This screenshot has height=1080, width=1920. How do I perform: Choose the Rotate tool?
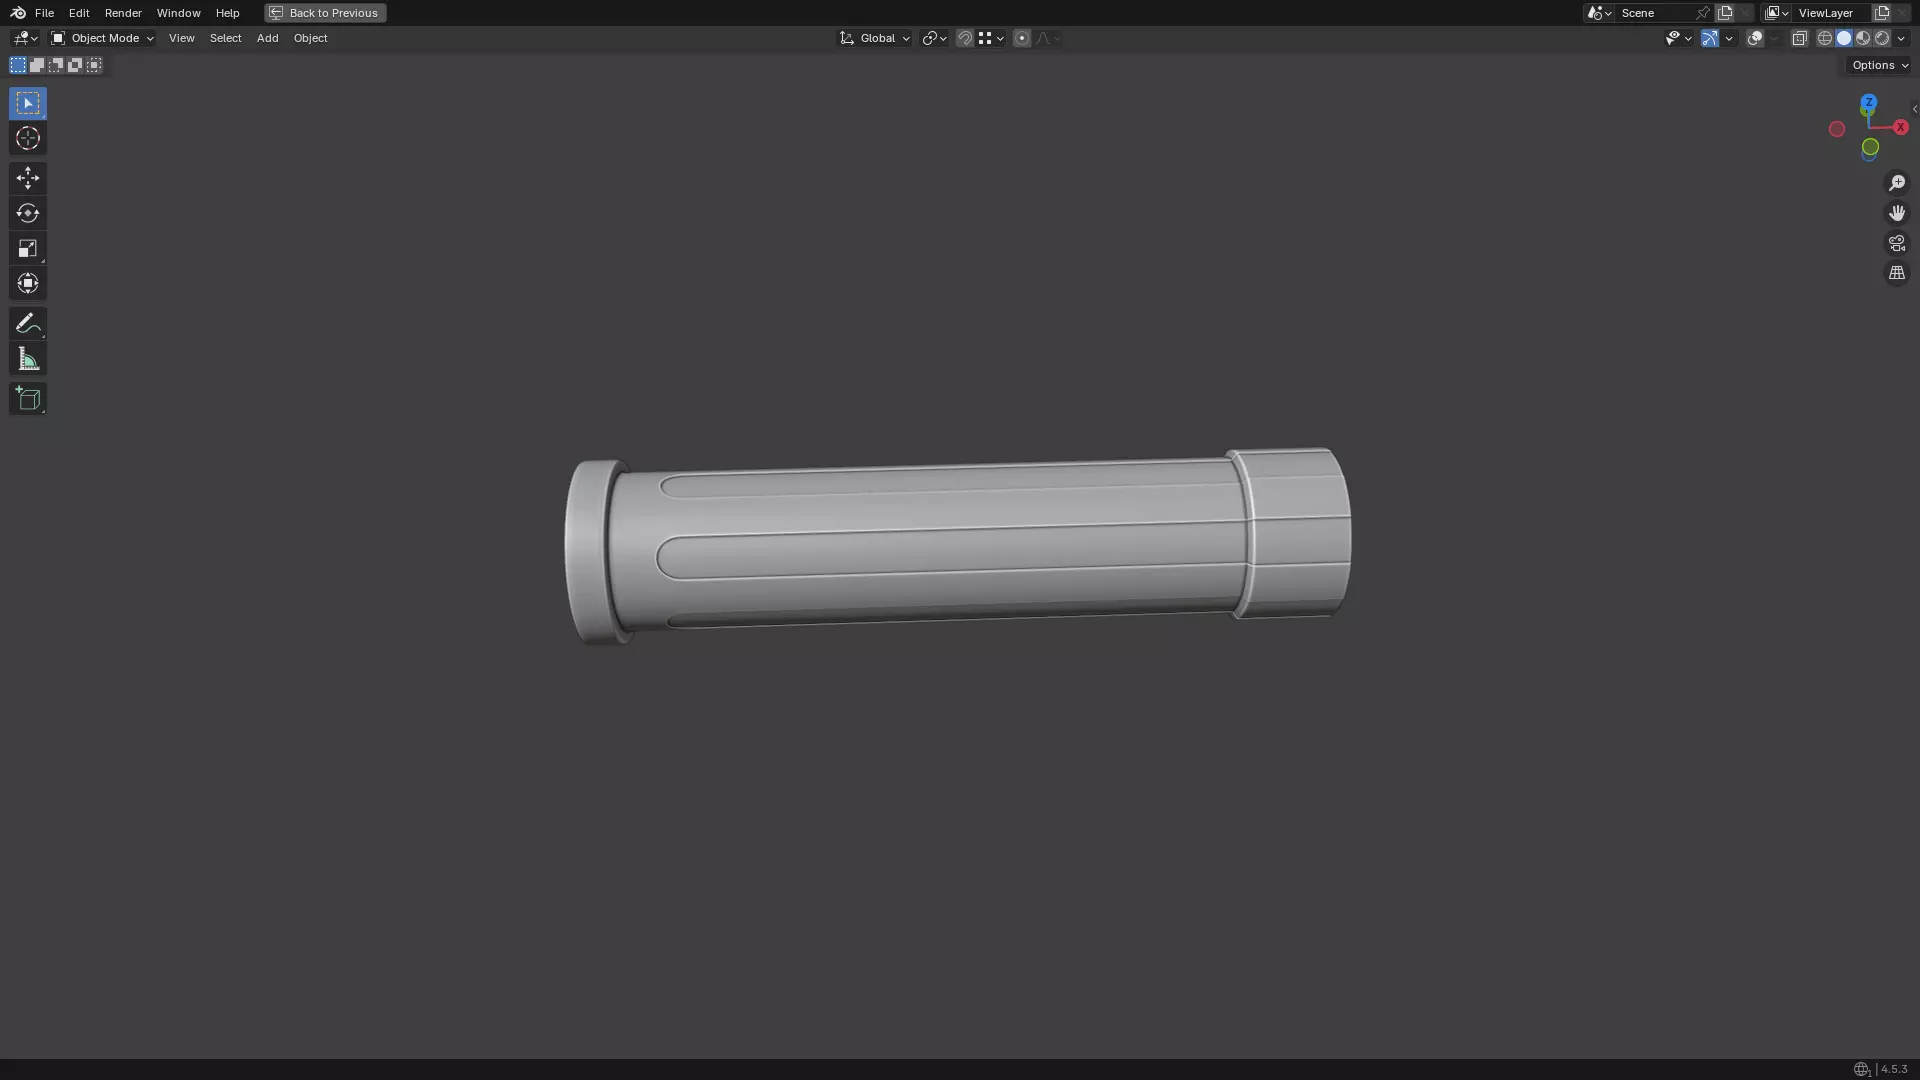28,213
